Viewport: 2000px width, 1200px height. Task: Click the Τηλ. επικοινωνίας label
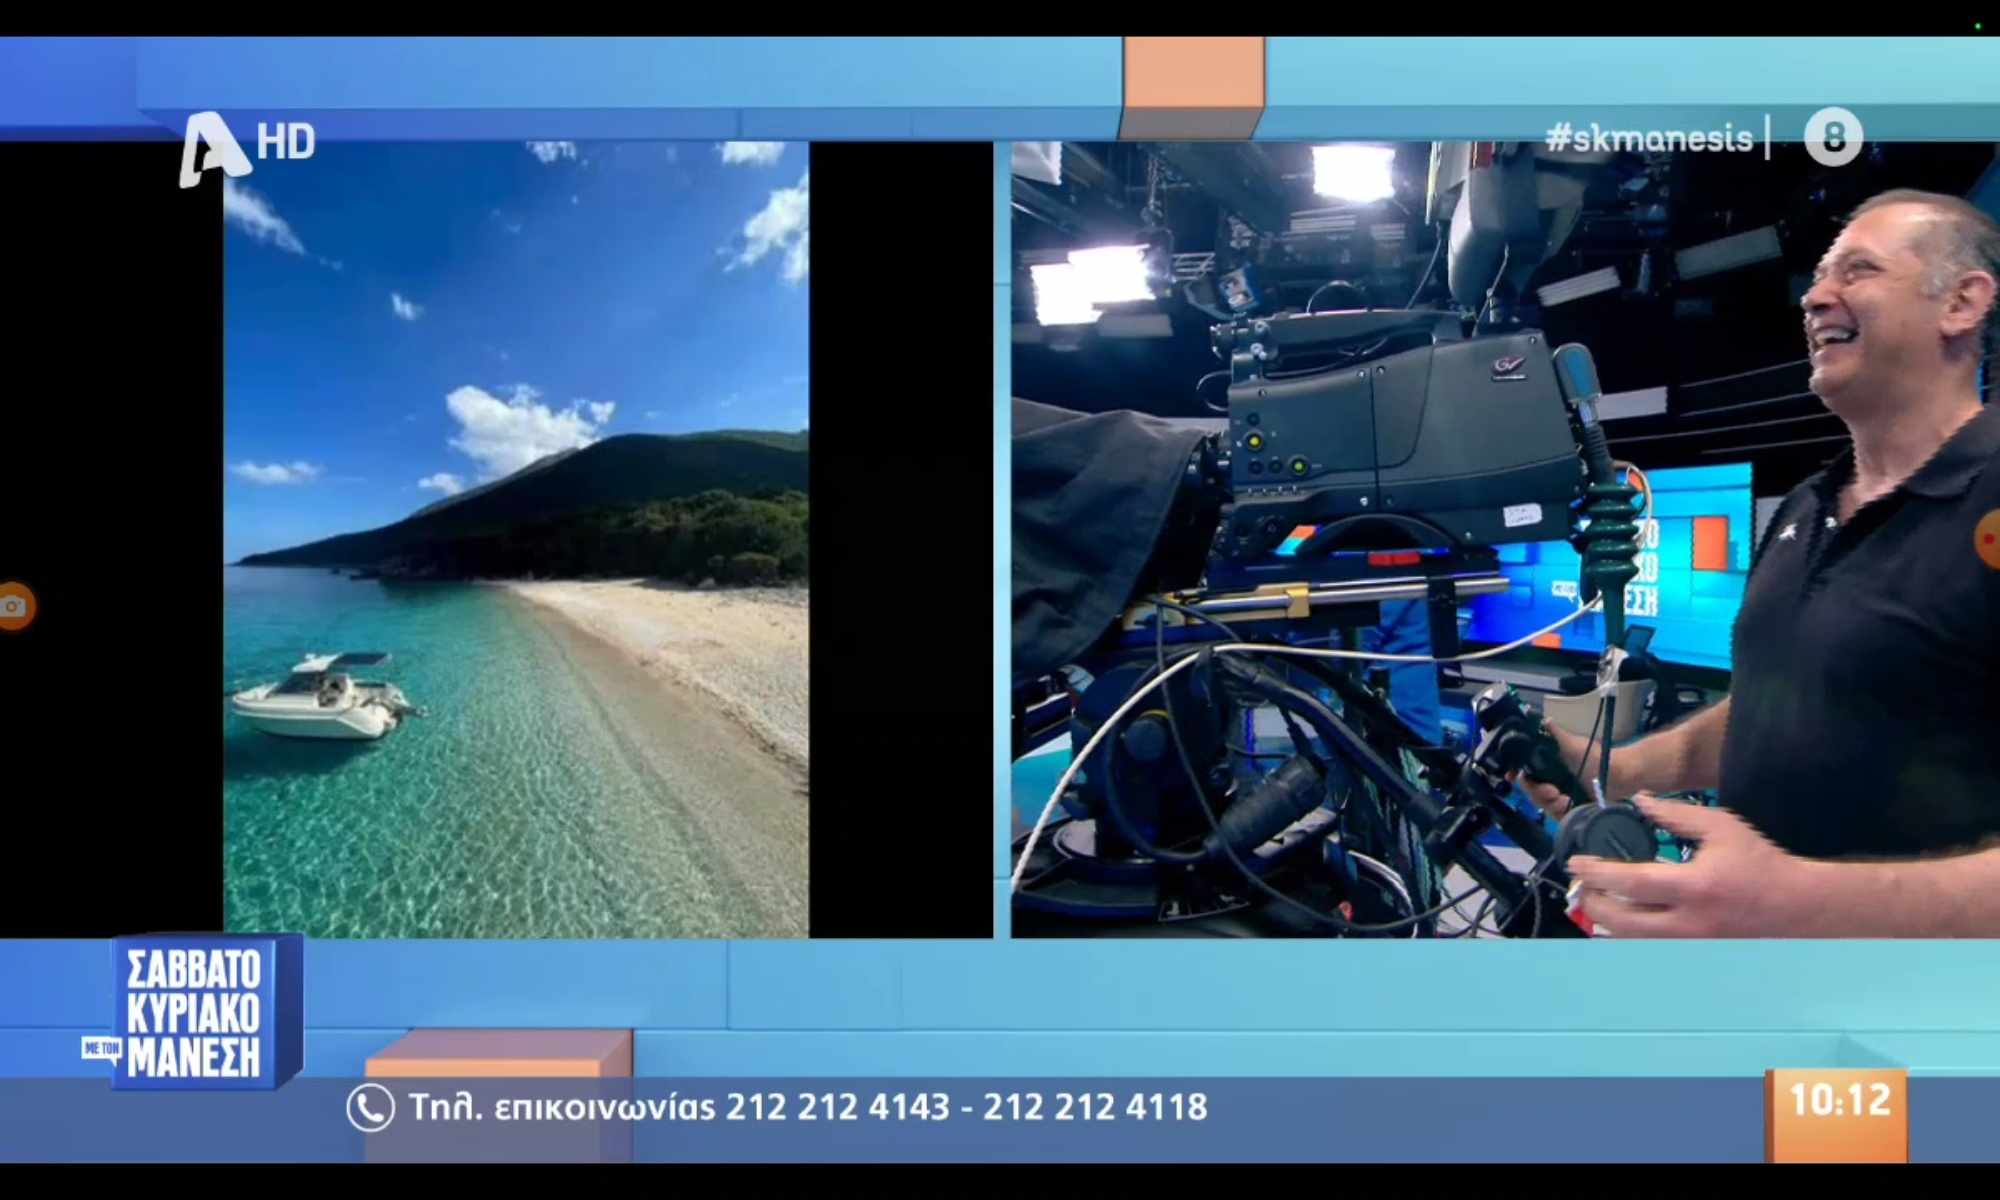pyautogui.click(x=562, y=1108)
